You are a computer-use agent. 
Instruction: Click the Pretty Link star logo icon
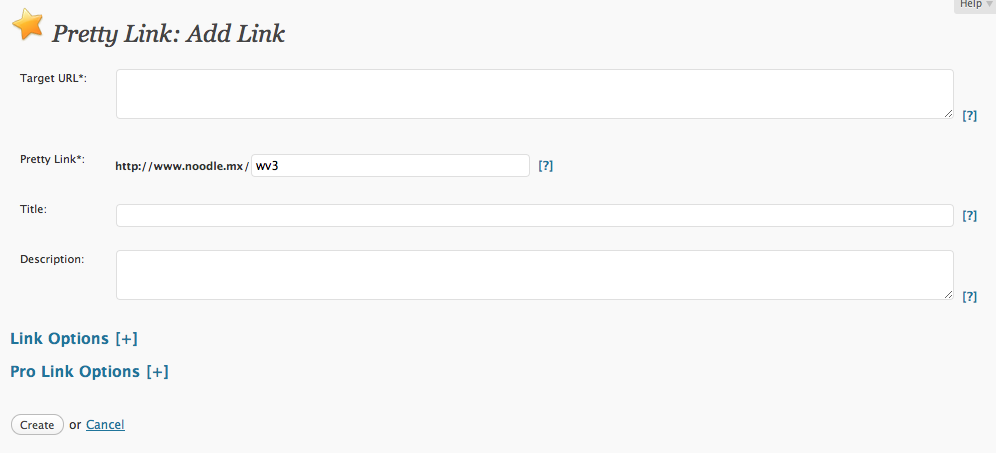click(27, 25)
